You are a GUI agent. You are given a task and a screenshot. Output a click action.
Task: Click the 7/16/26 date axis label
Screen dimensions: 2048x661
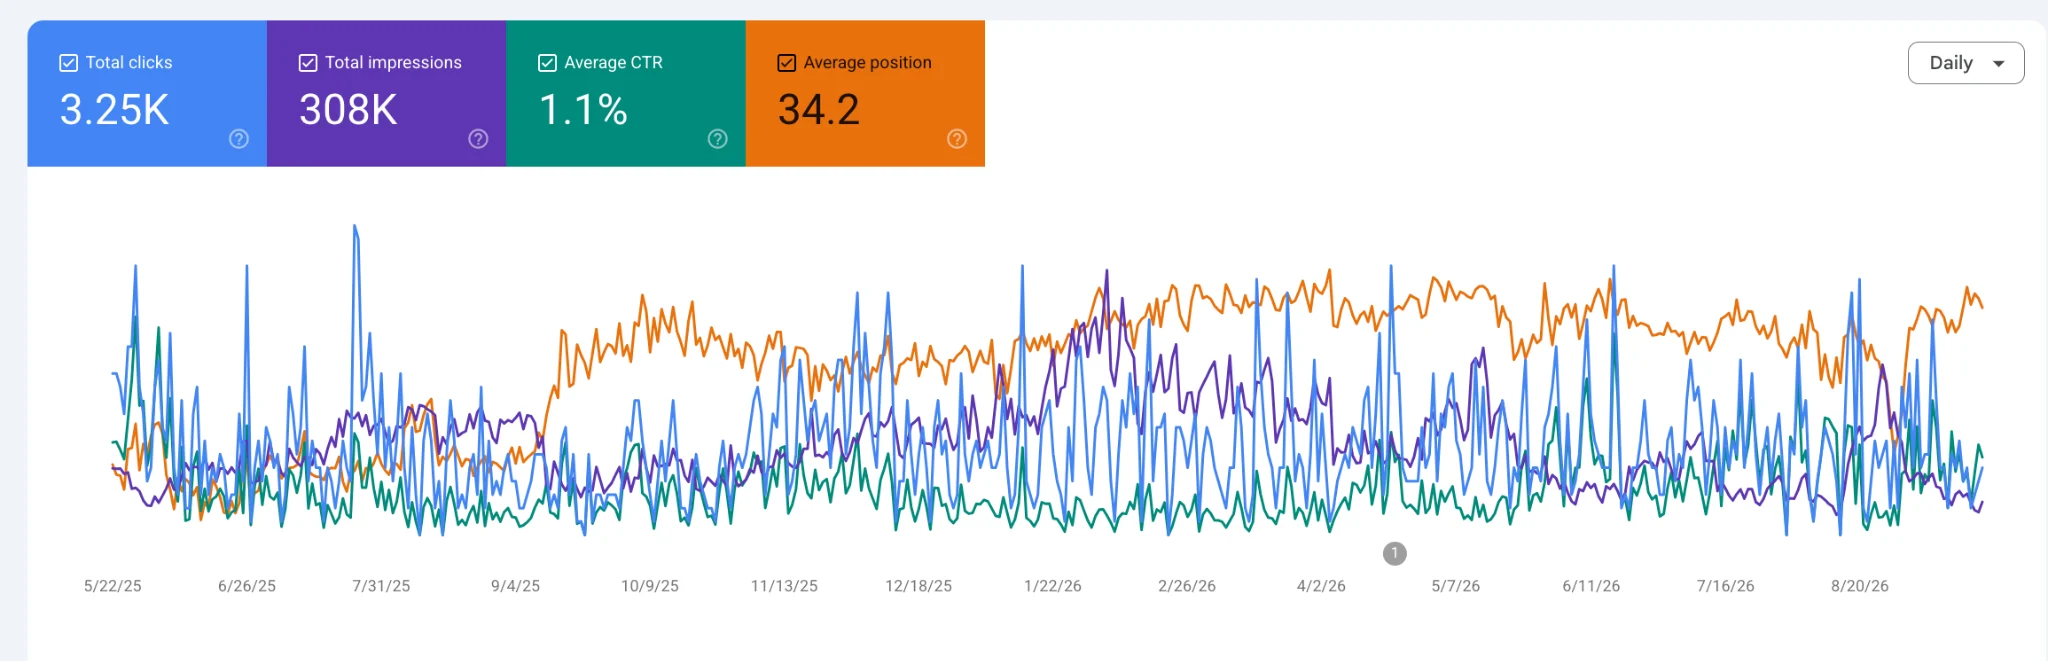(1725, 586)
